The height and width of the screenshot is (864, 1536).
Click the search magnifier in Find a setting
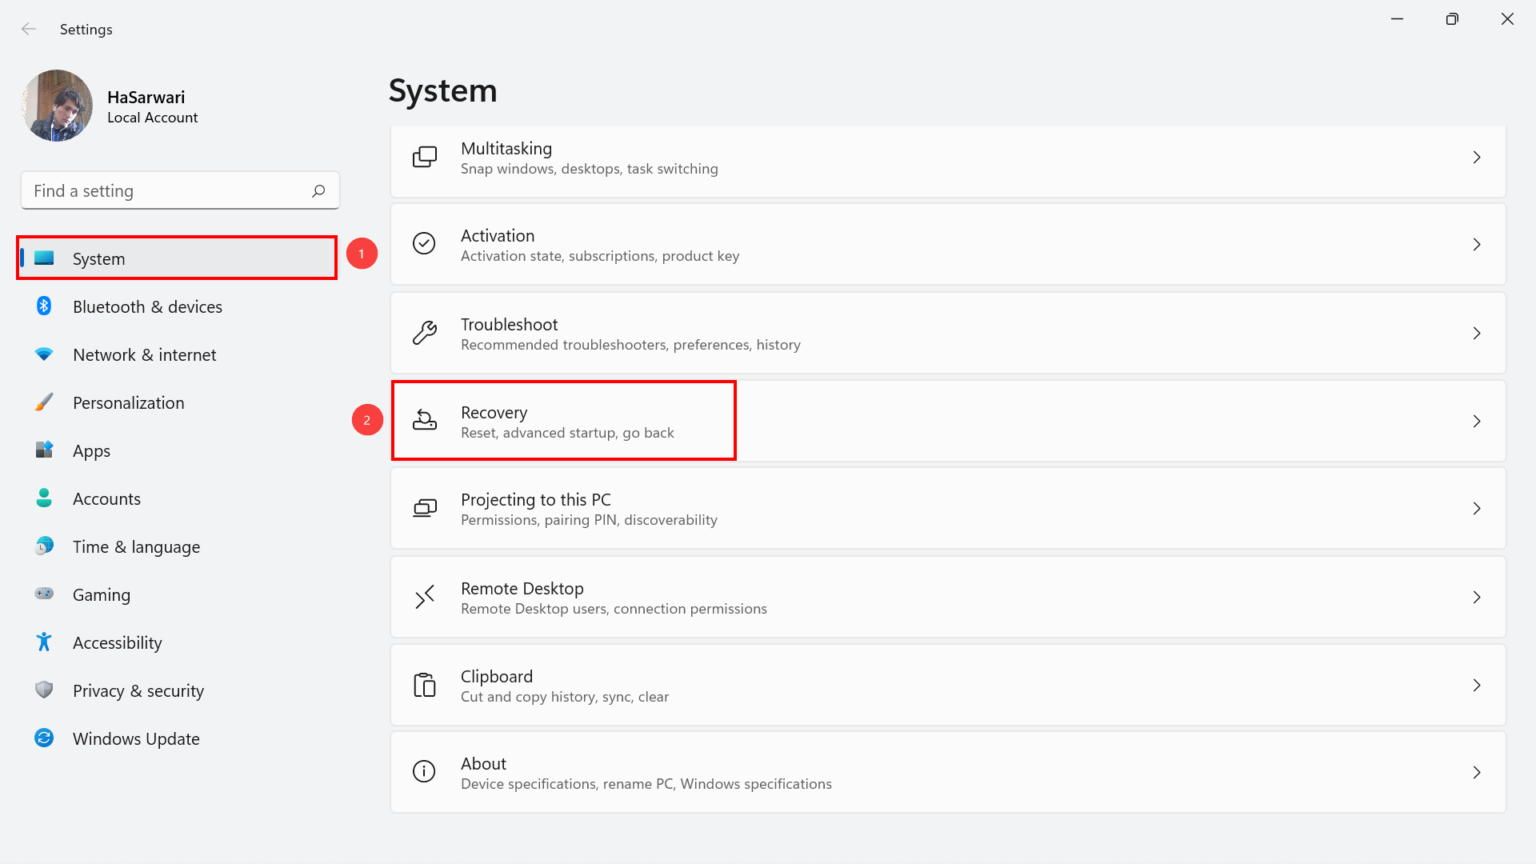click(x=317, y=190)
